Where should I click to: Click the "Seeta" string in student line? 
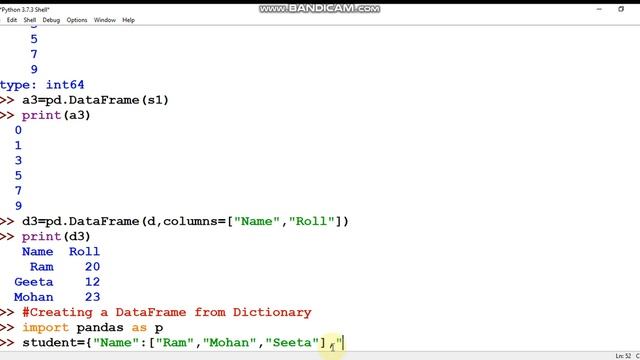292,342
